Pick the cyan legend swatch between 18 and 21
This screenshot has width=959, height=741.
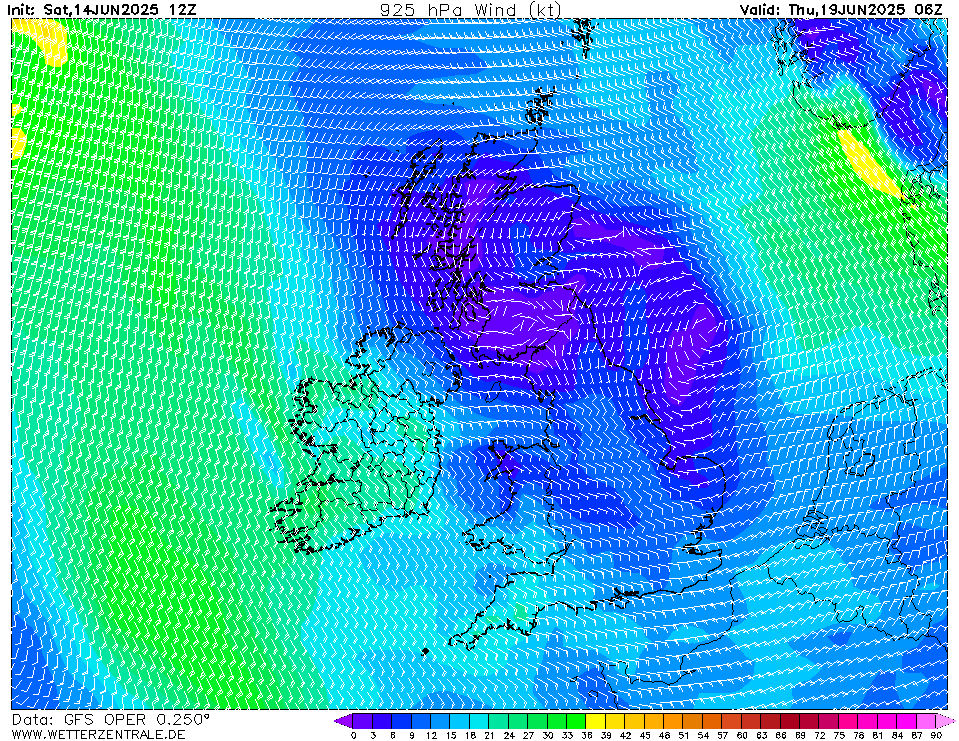tap(479, 721)
